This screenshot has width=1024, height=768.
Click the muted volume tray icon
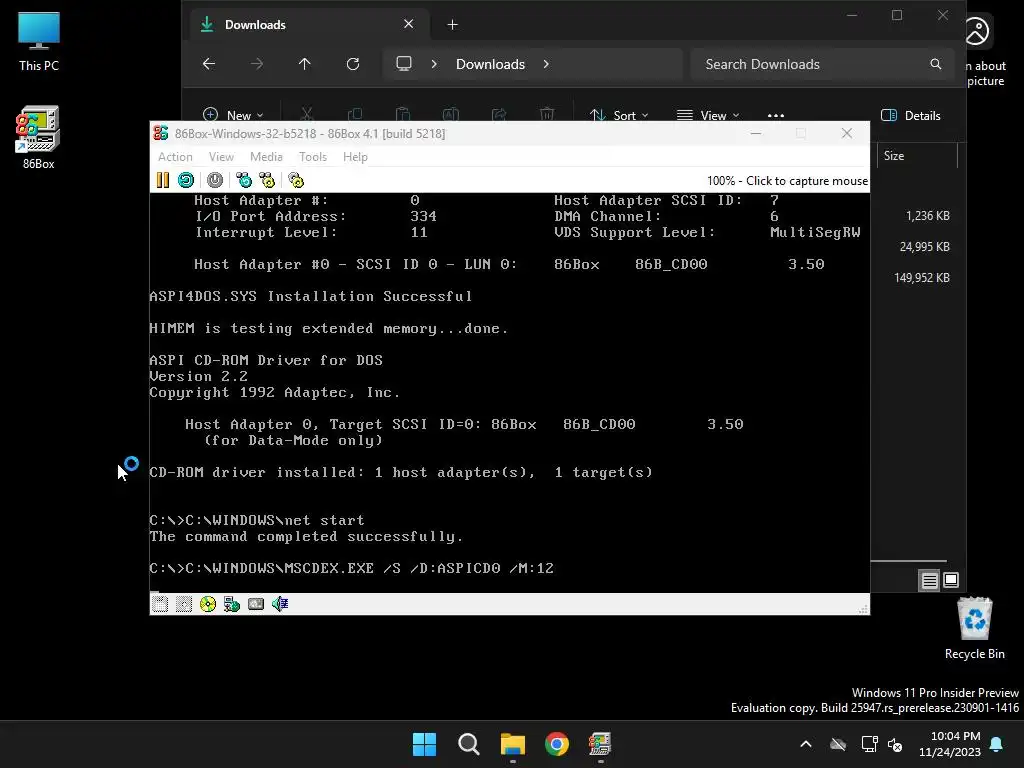coord(895,744)
